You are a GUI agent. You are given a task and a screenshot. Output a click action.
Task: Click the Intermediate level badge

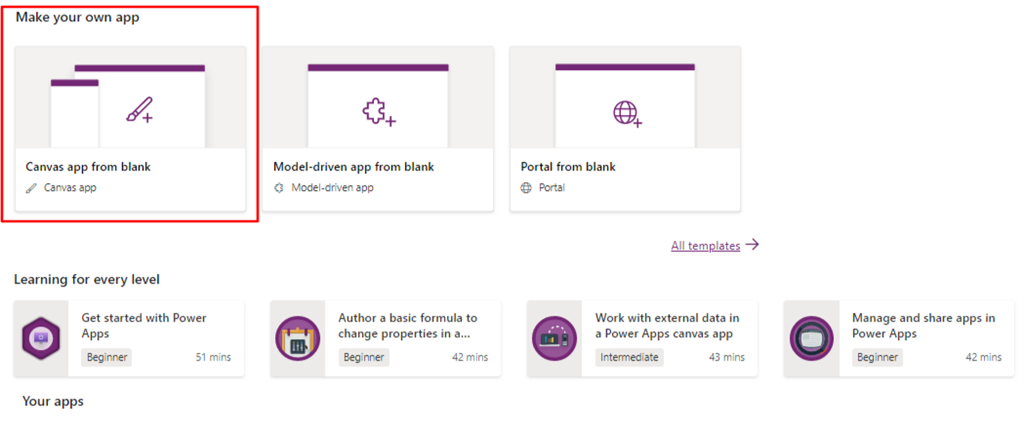pos(630,357)
